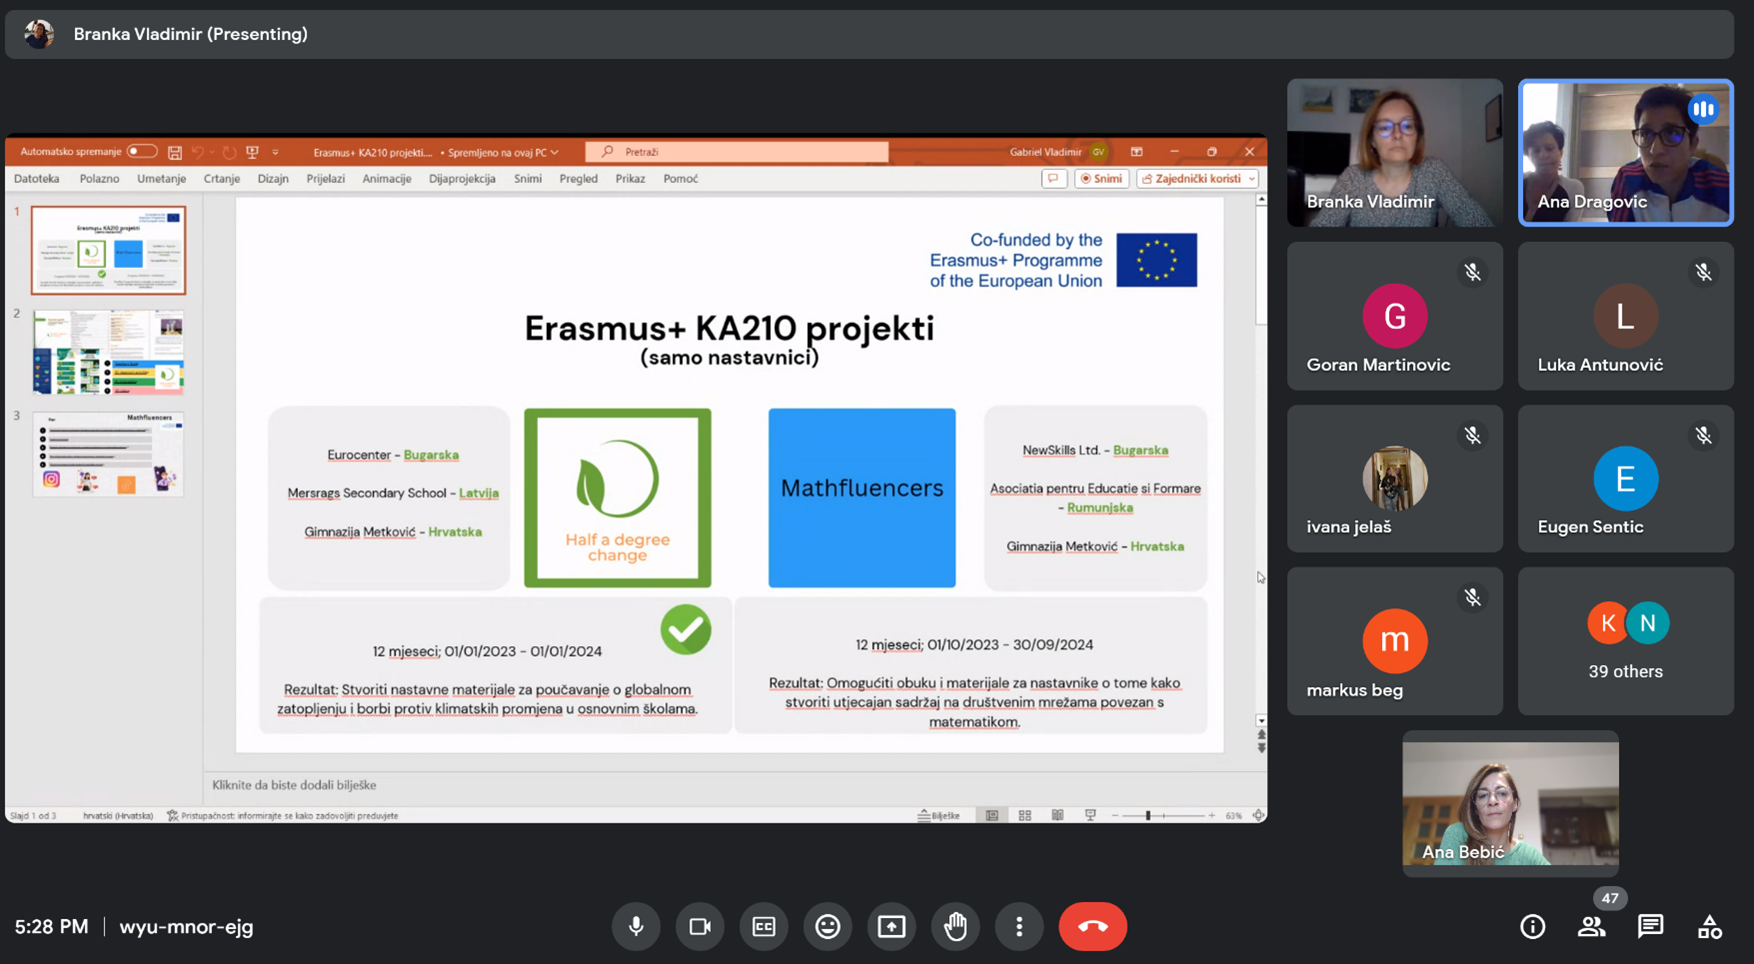Image resolution: width=1754 pixels, height=964 pixels.
Task: Select Branka Vladimir video tile
Action: (x=1395, y=153)
